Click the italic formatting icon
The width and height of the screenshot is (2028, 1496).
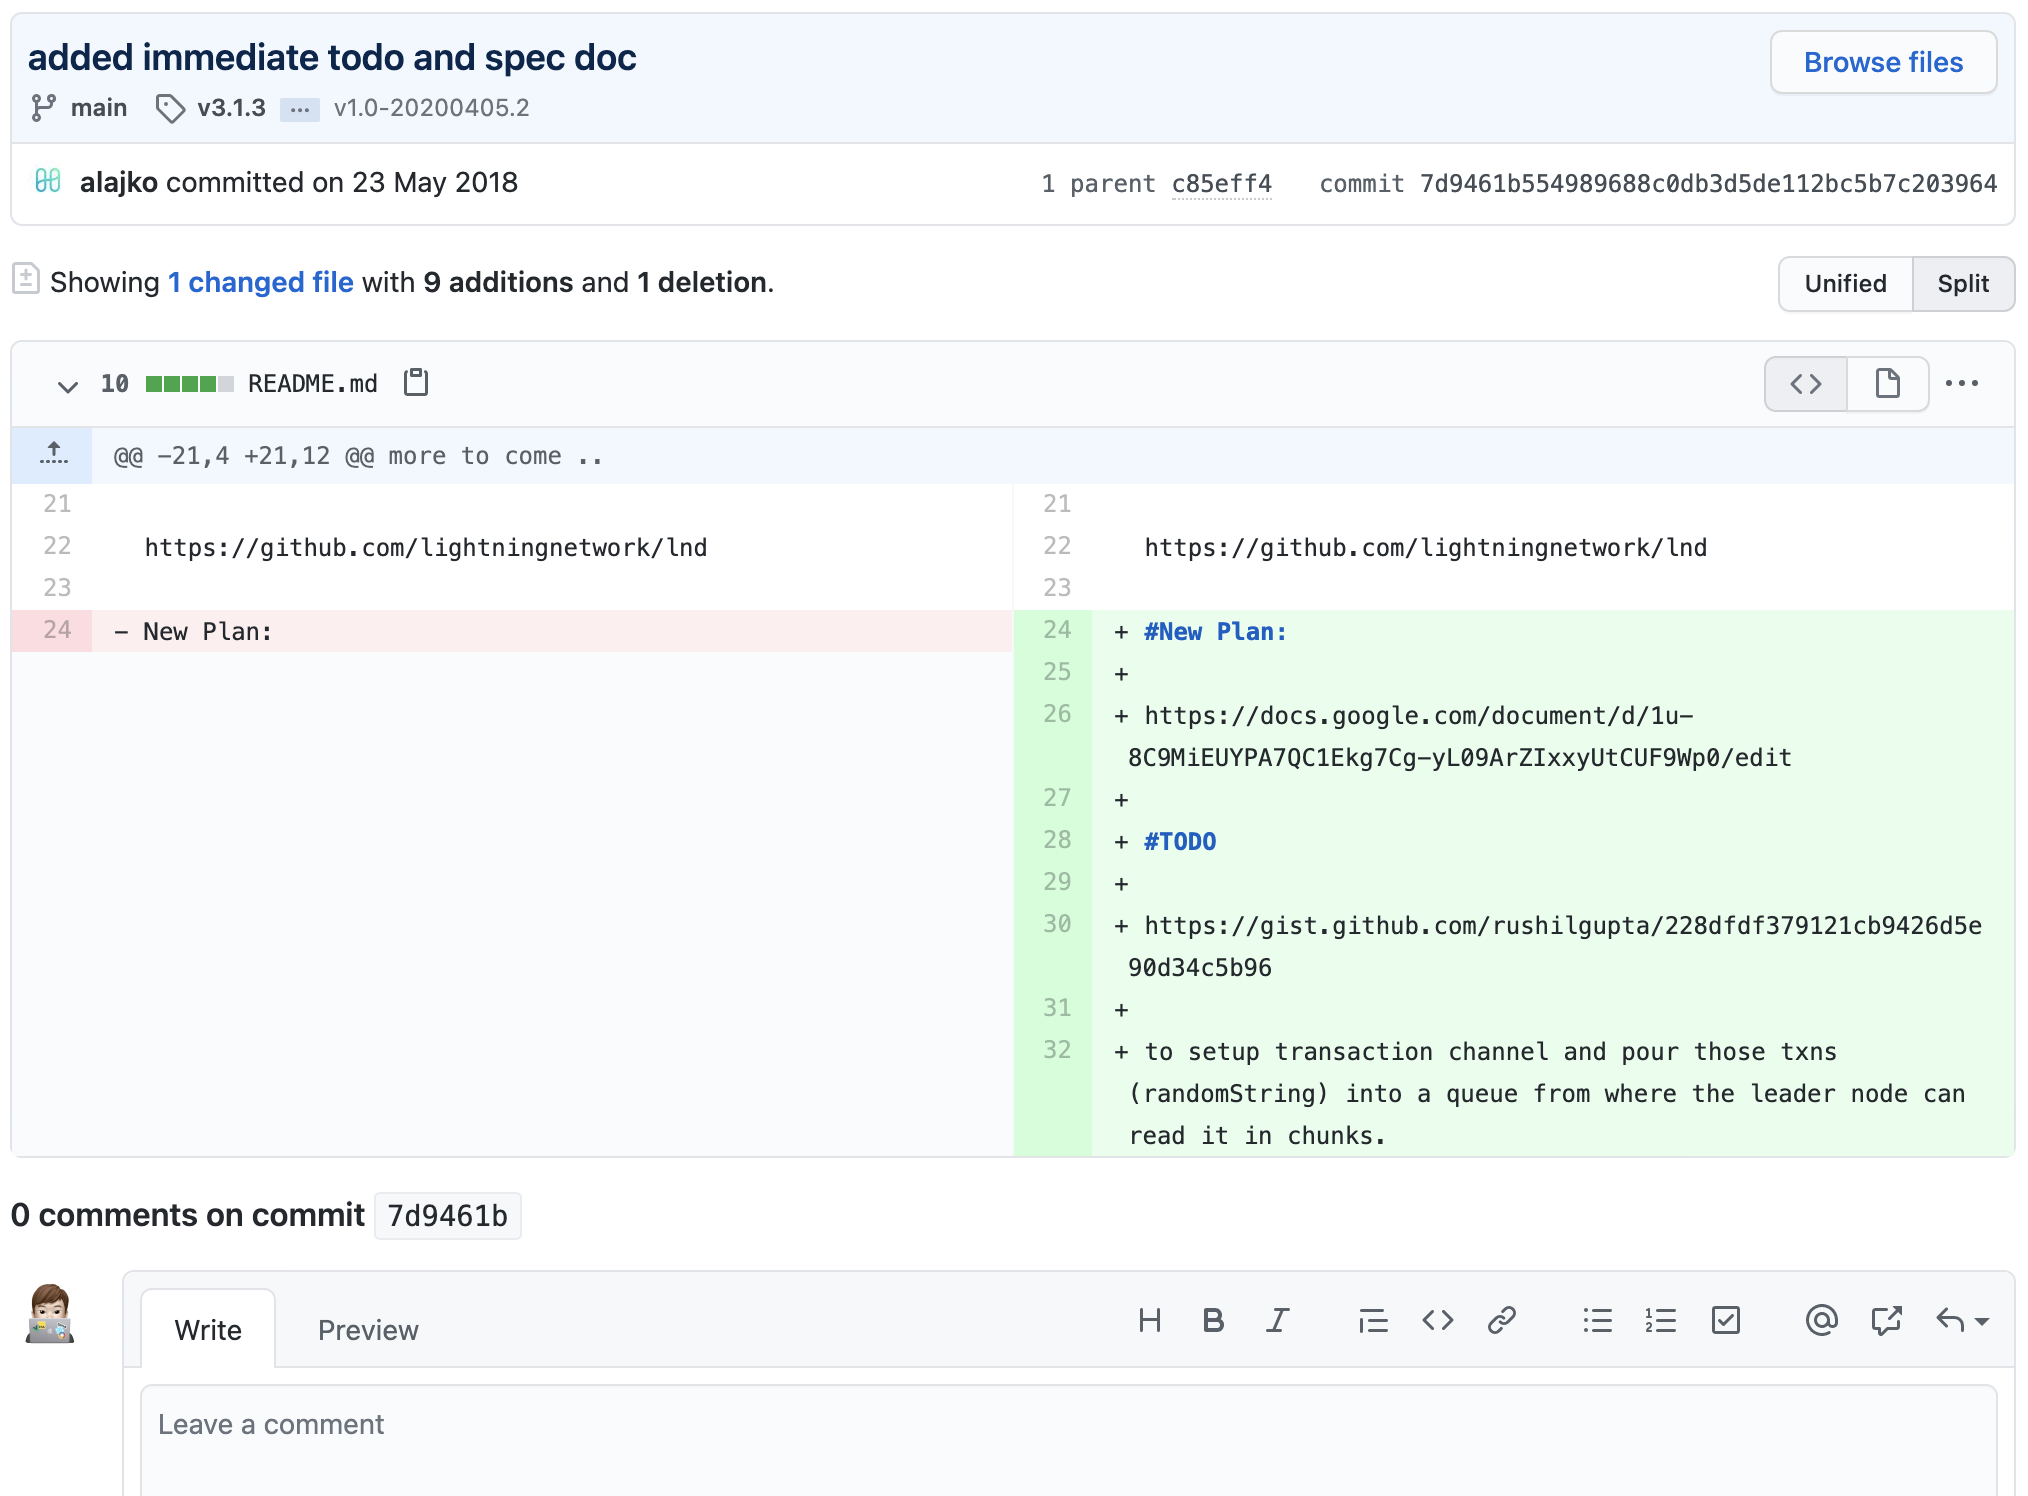click(1277, 1321)
